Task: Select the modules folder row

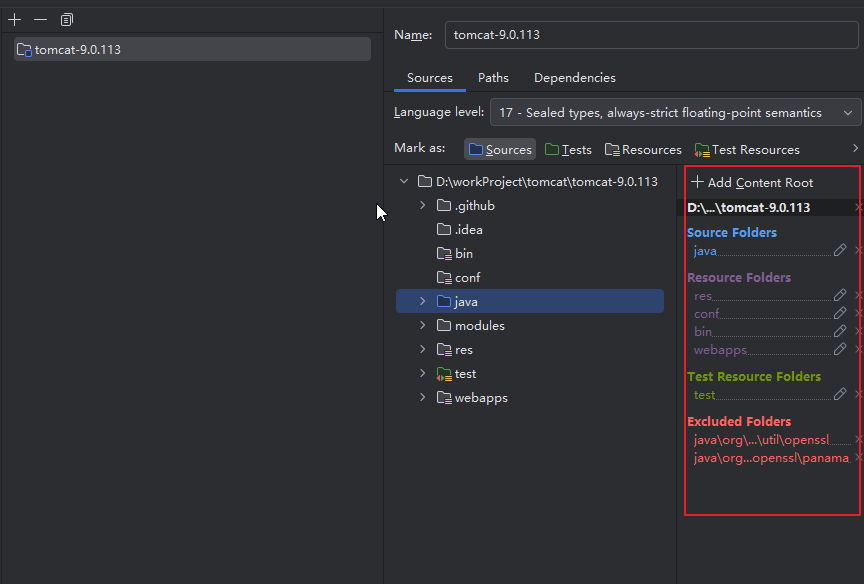Action: click(x=530, y=326)
